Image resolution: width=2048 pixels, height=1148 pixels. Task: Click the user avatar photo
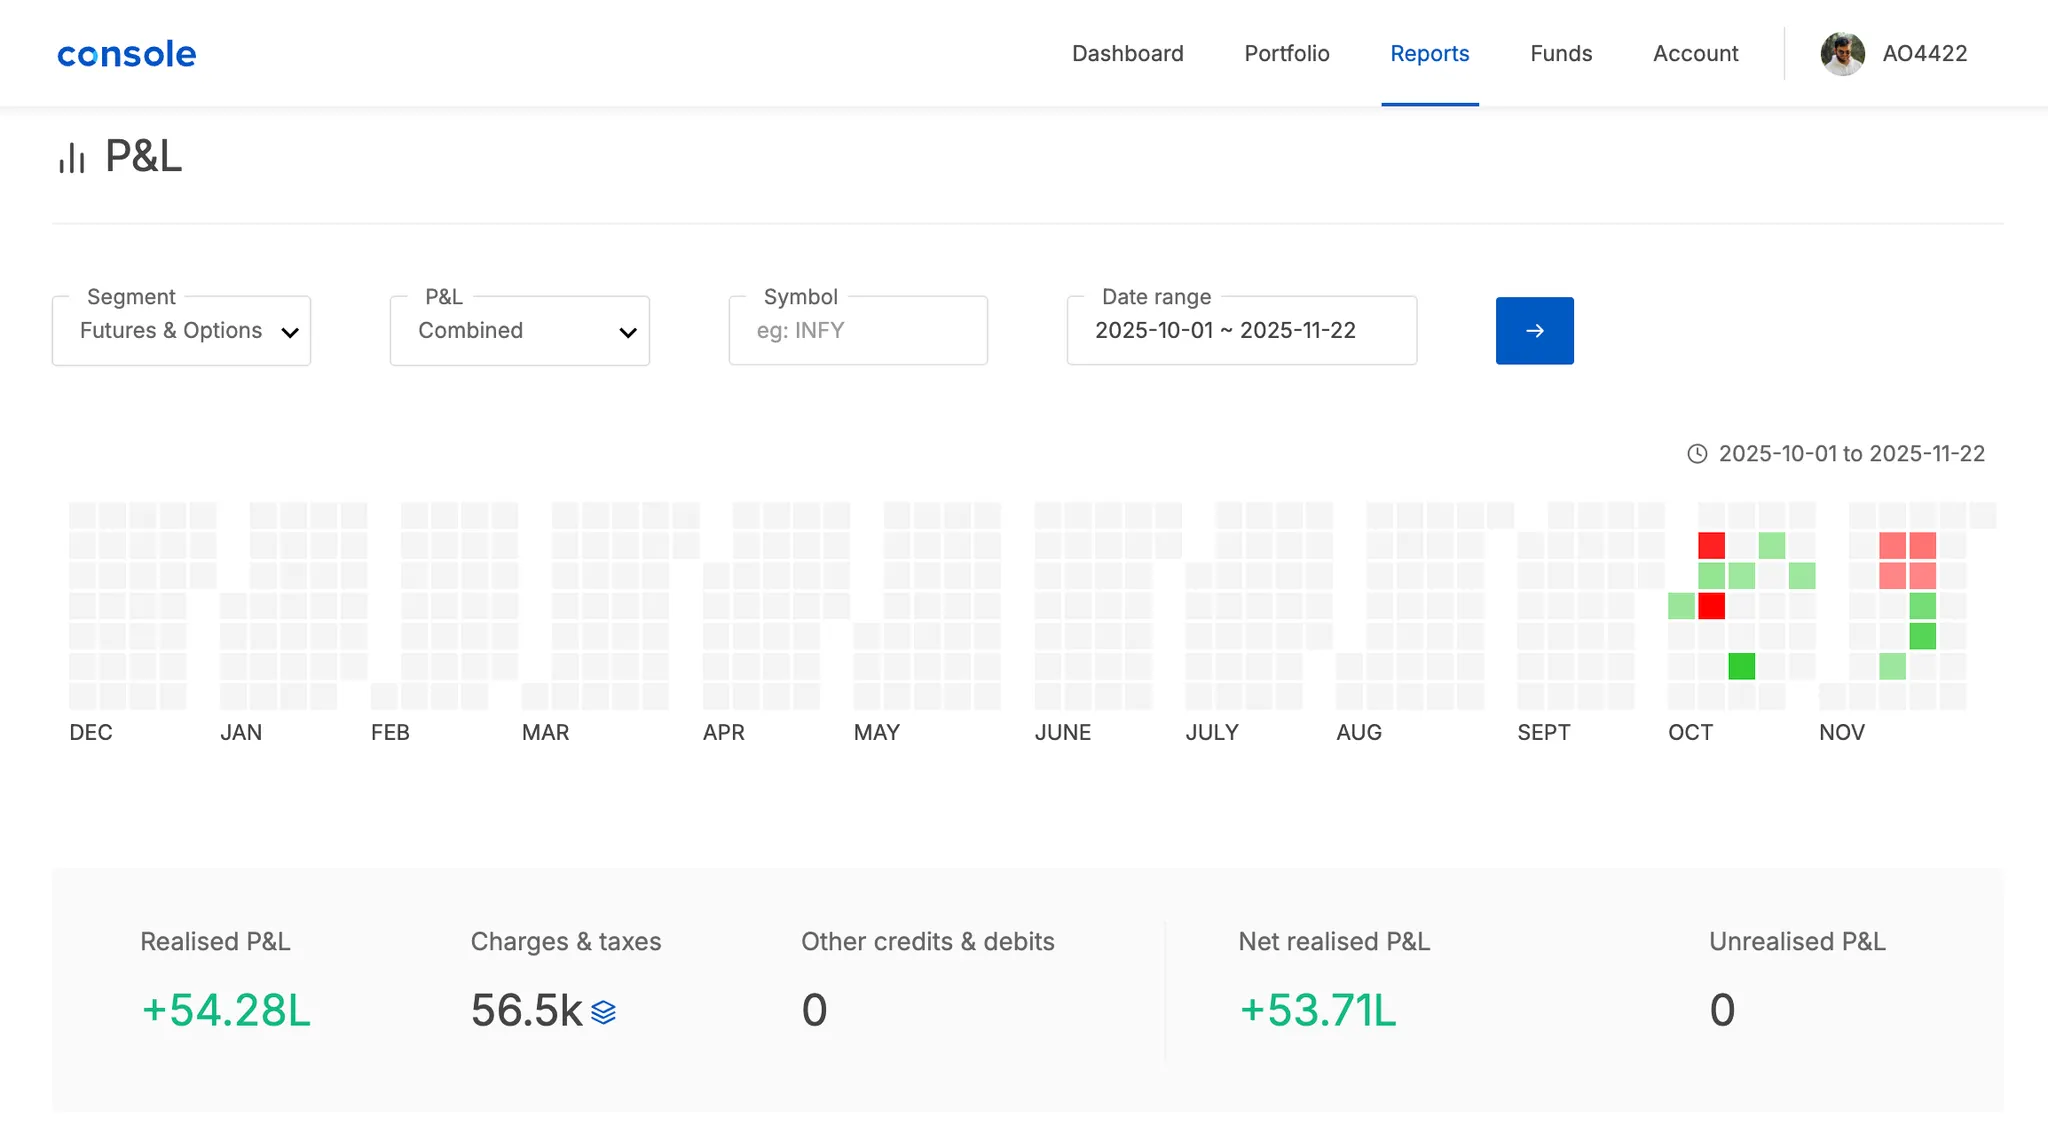(x=1842, y=54)
